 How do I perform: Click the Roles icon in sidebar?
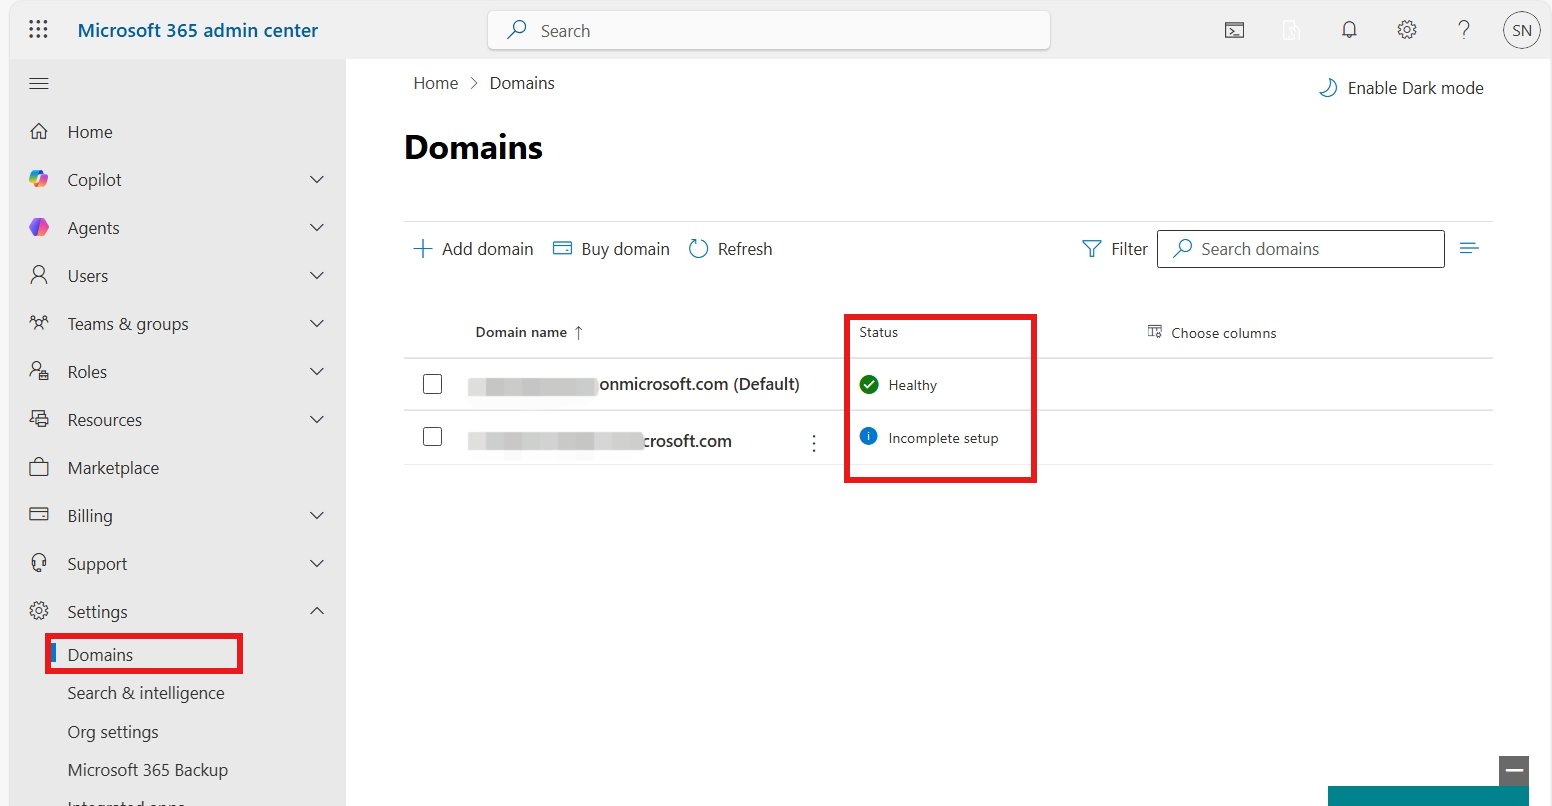click(39, 371)
